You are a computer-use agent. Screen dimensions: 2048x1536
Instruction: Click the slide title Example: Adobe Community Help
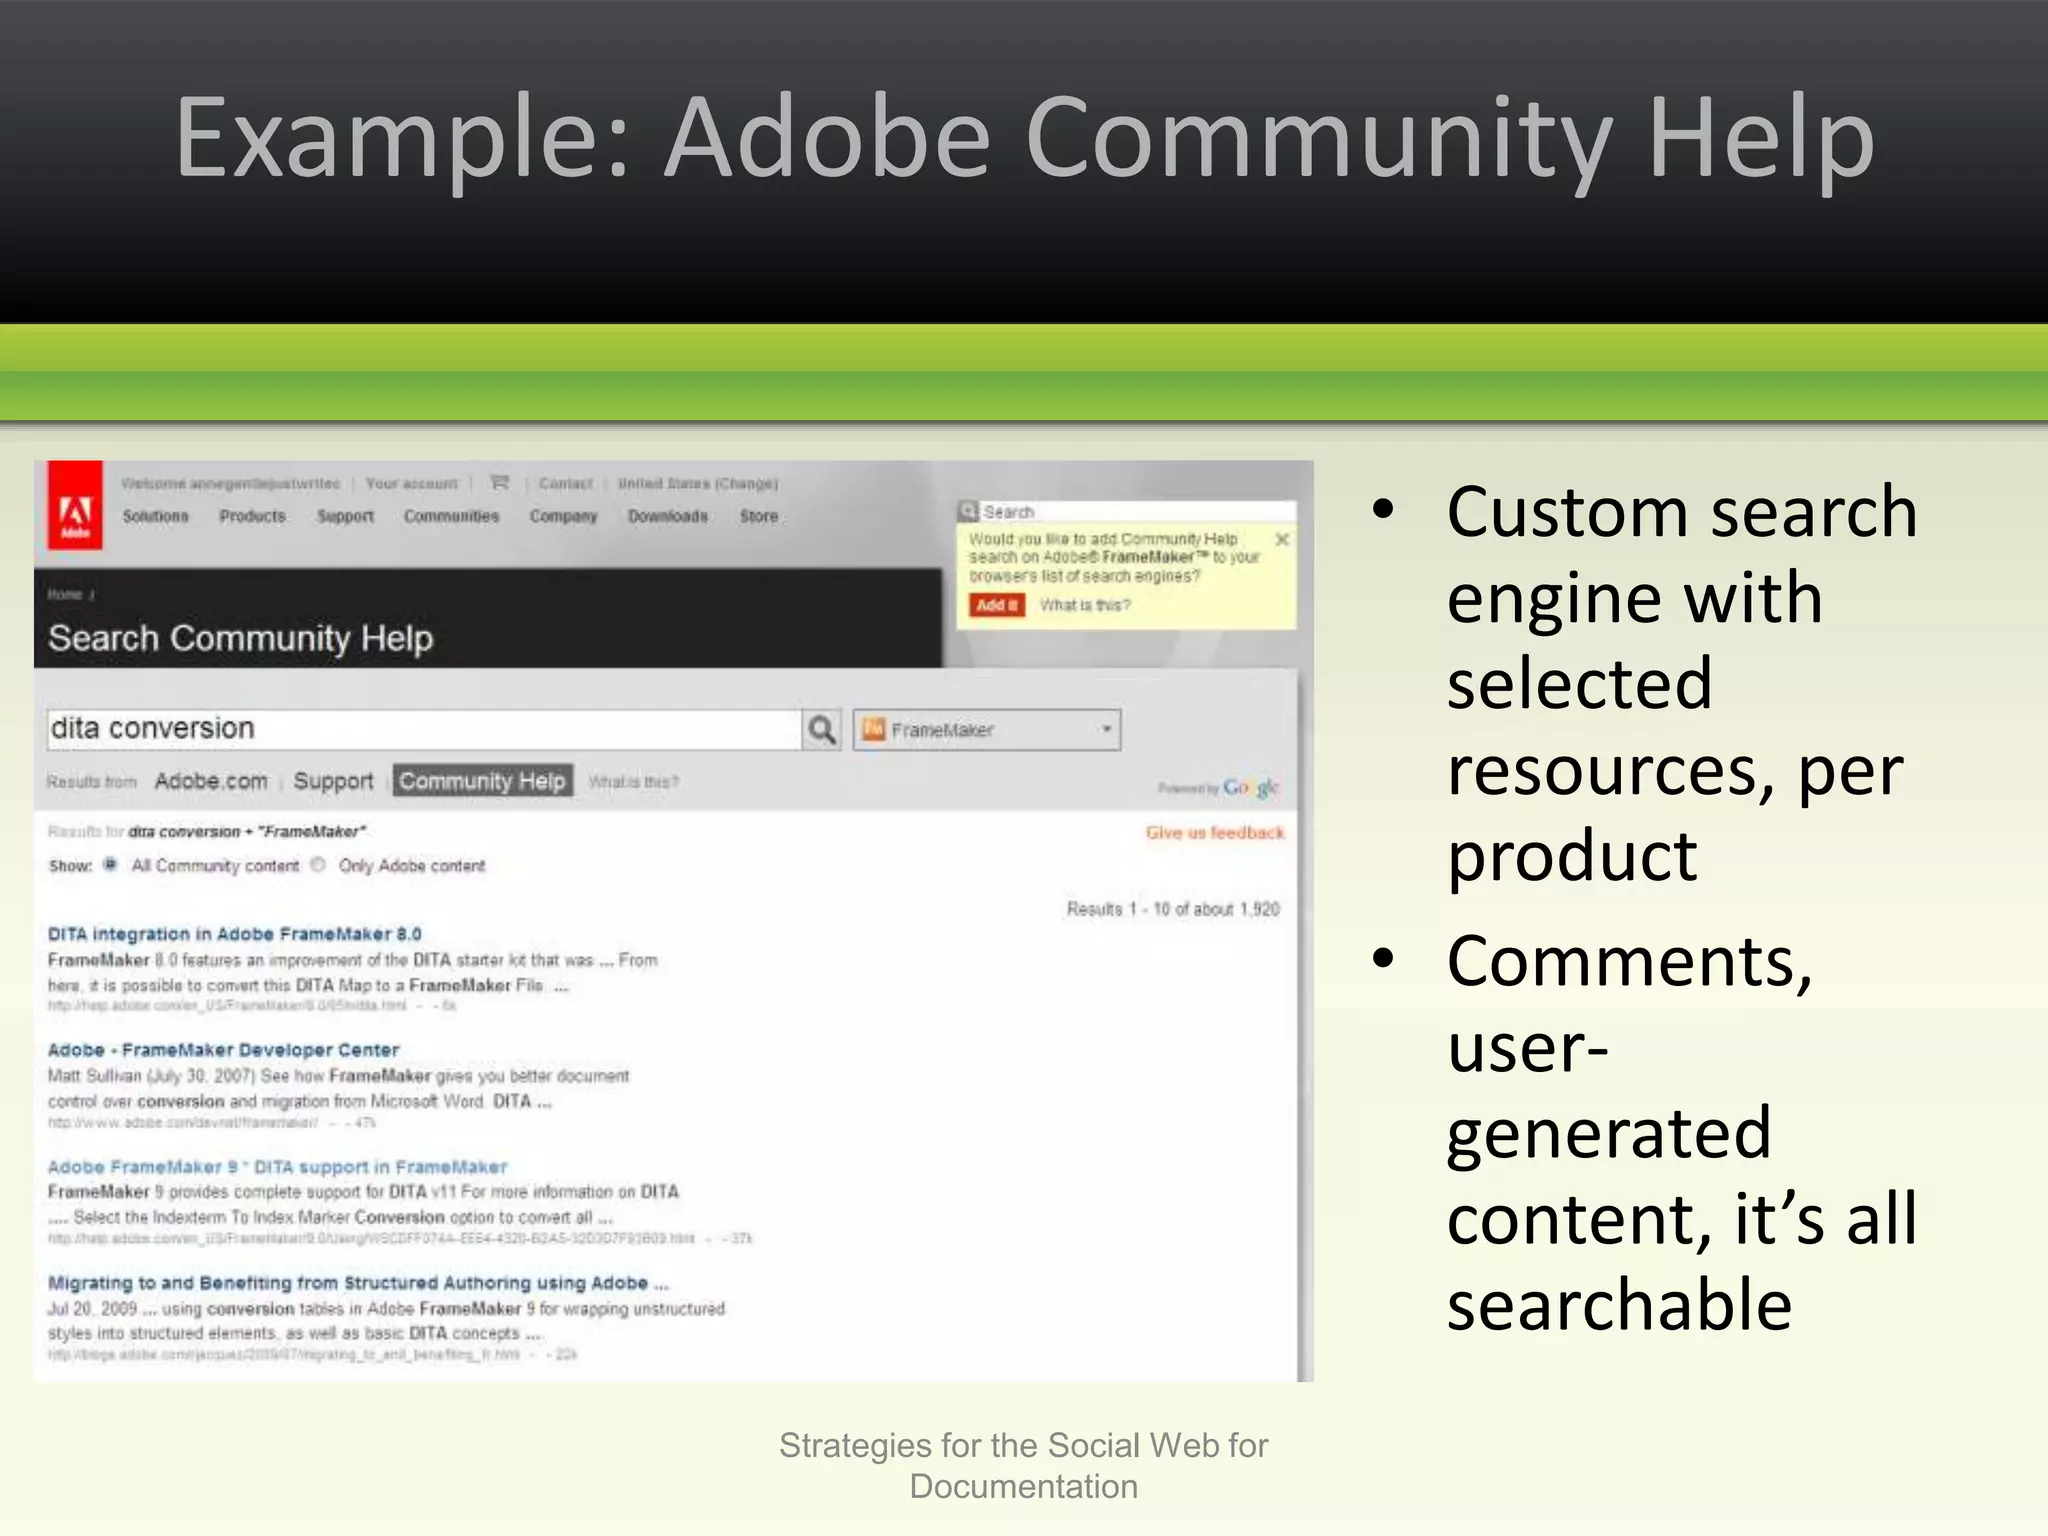[x=1024, y=140]
